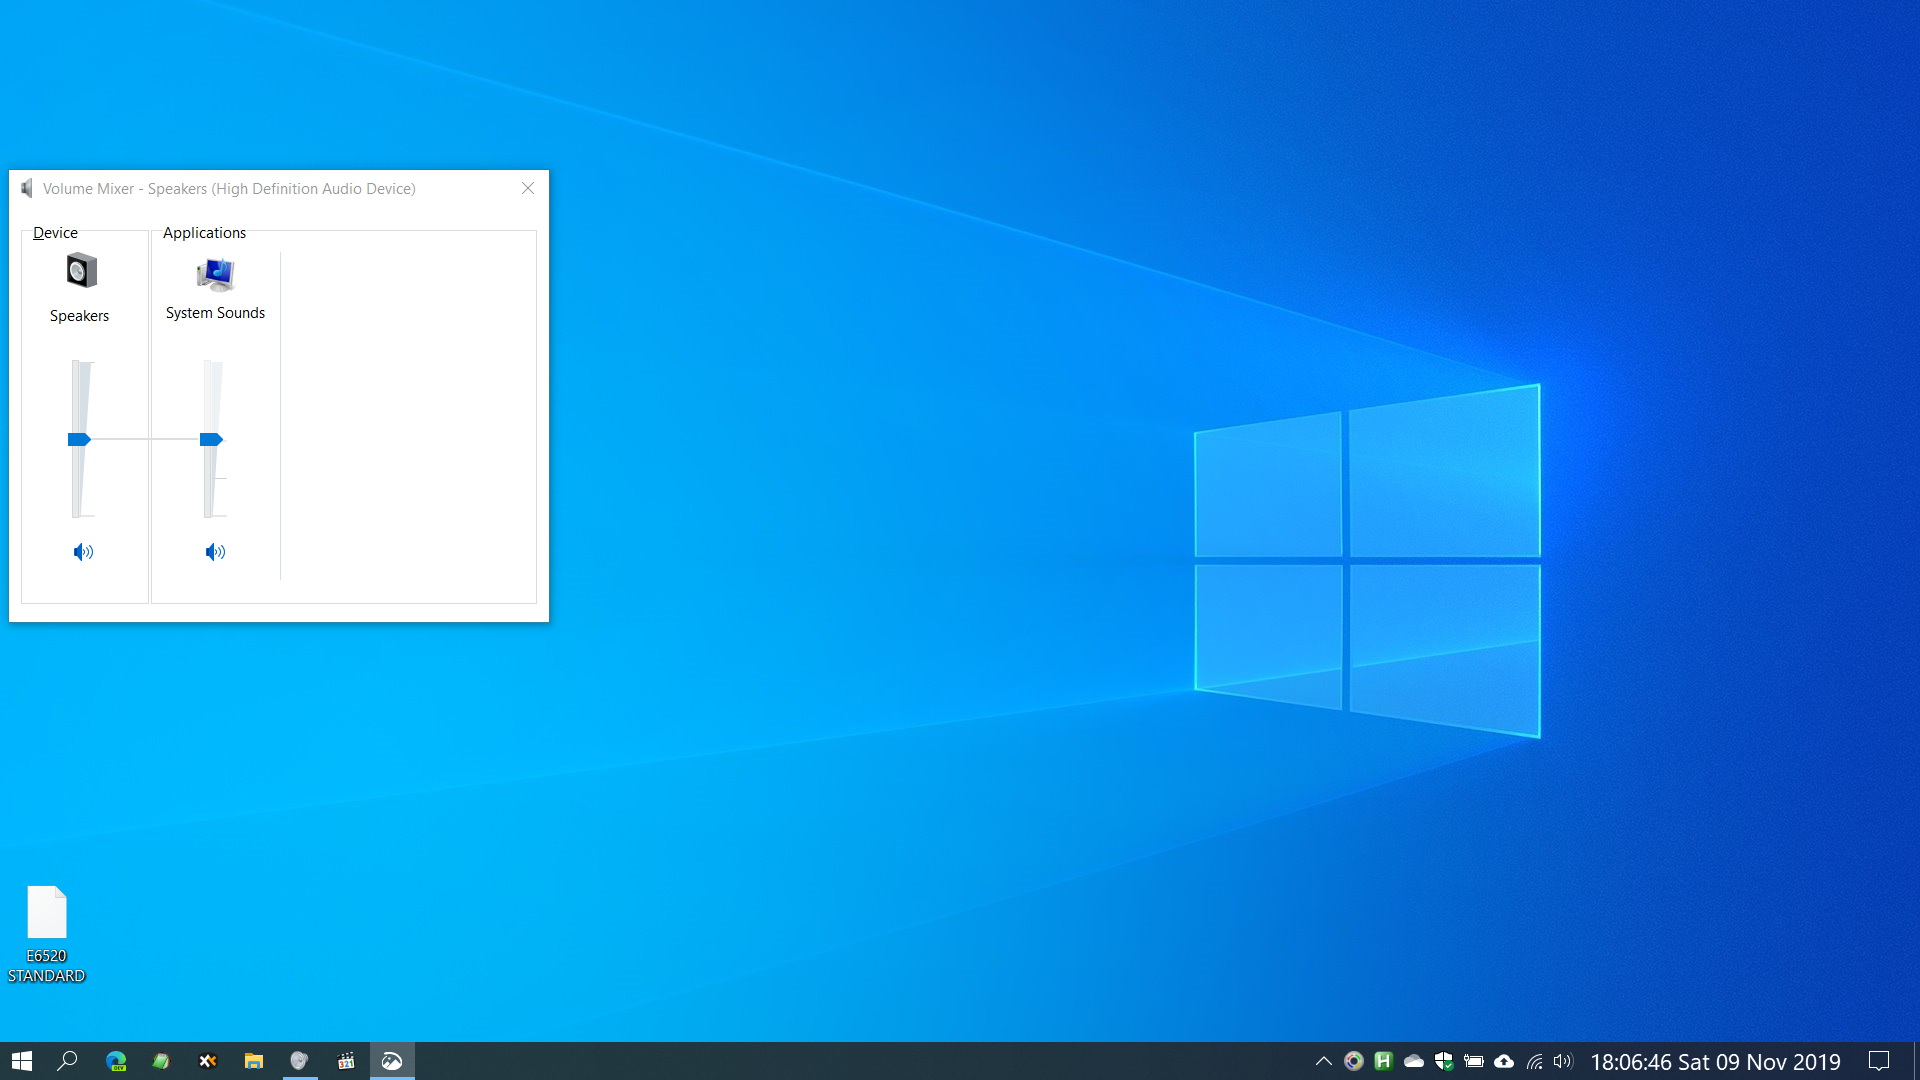Mute System Sounds
The height and width of the screenshot is (1080, 1920).
tap(215, 552)
